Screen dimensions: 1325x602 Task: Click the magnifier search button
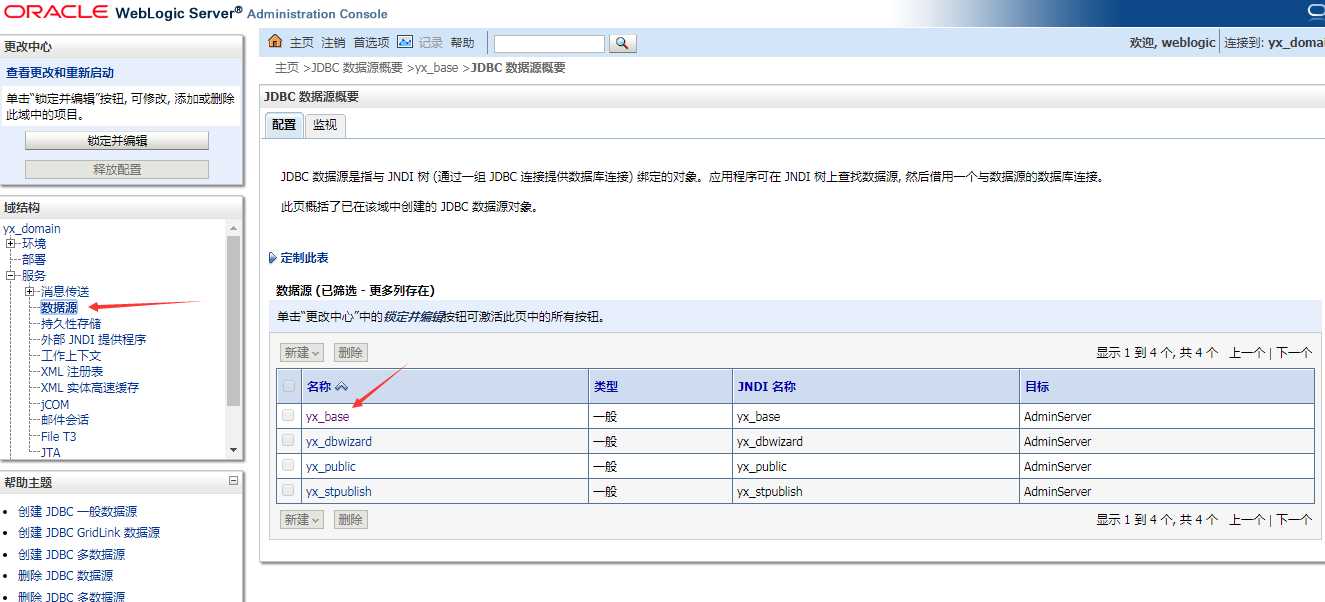[622, 43]
